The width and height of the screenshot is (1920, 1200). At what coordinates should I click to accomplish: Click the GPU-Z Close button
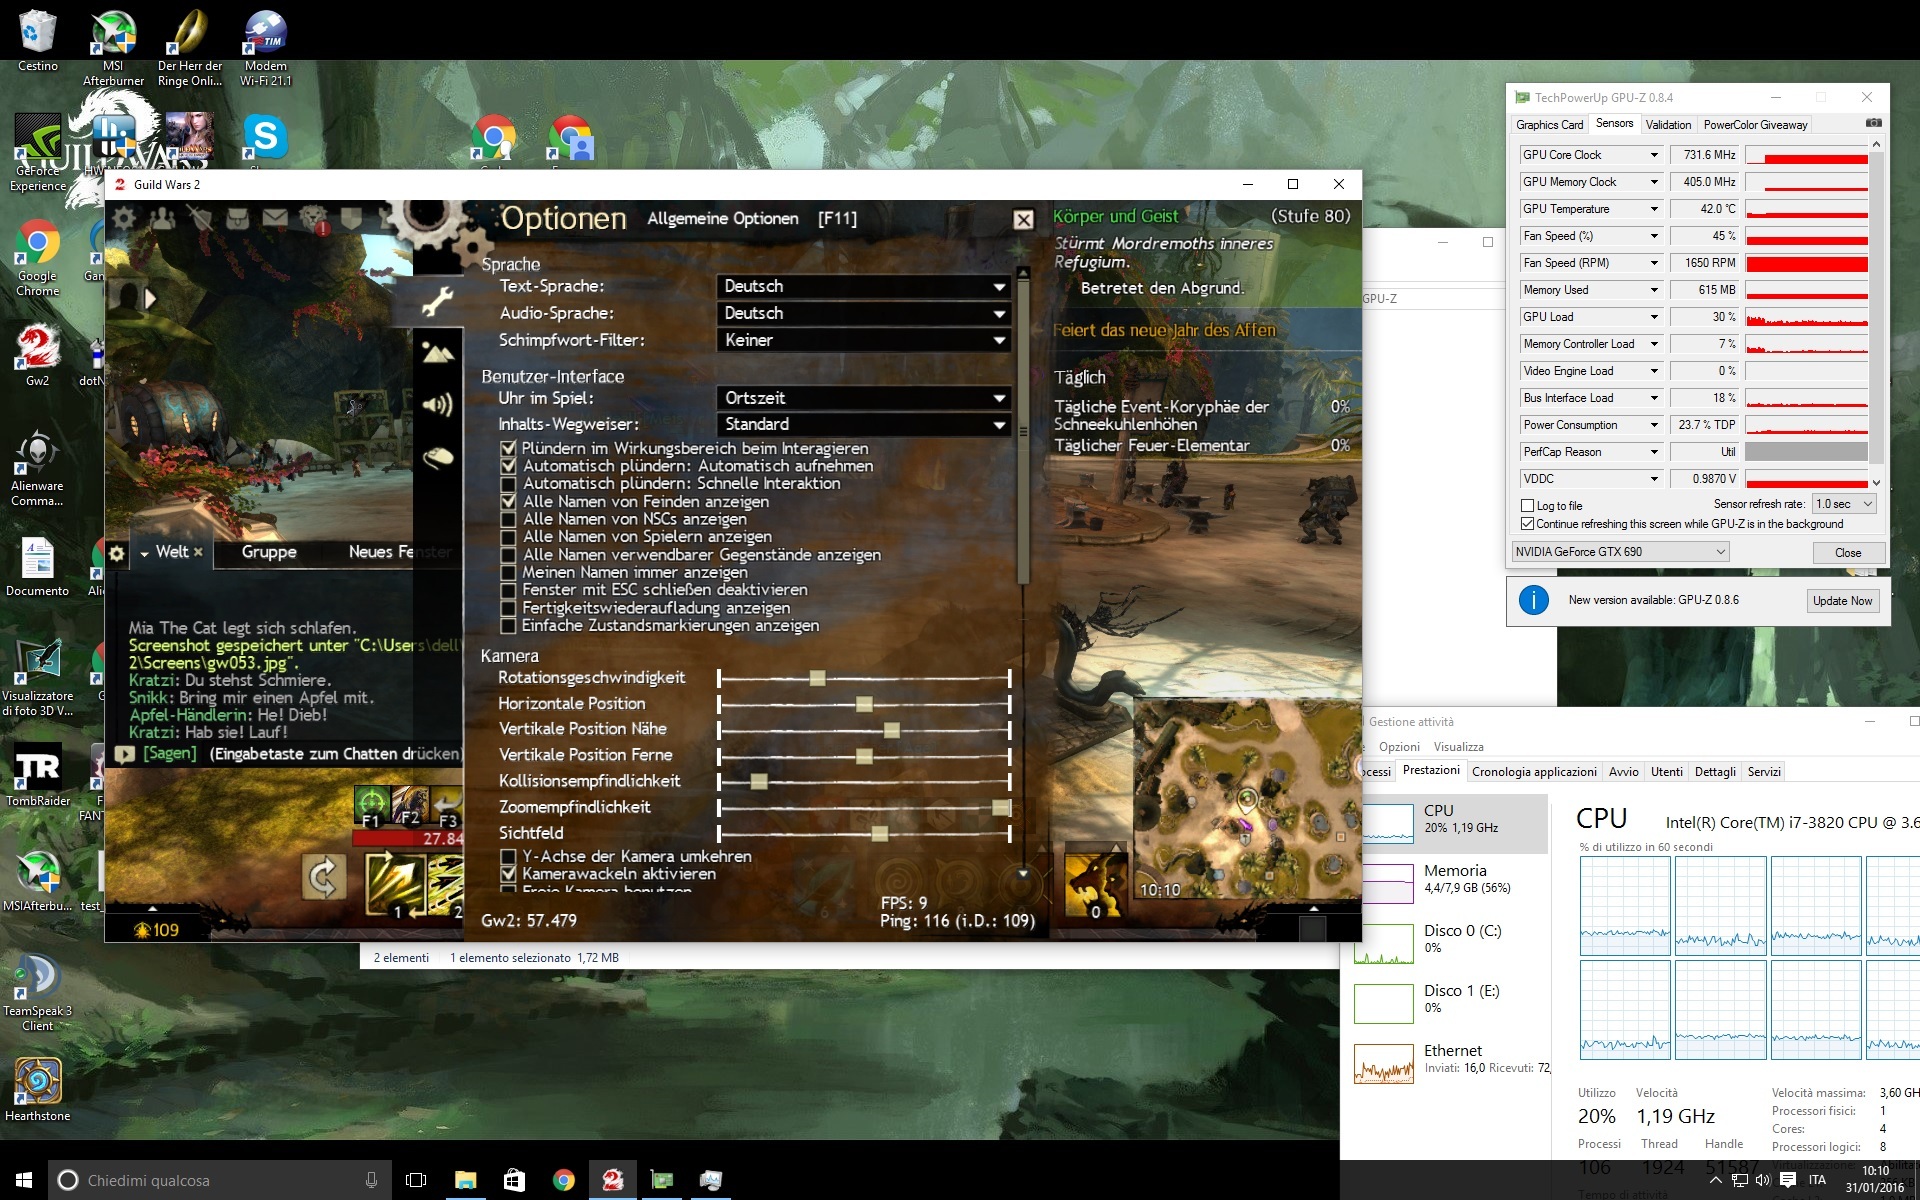coord(1848,553)
